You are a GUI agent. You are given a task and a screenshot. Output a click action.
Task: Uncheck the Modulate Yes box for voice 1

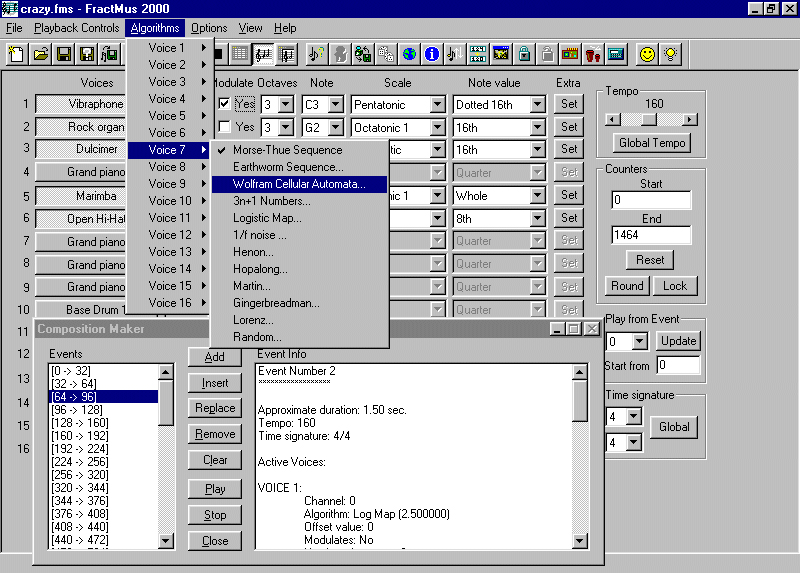coord(225,104)
